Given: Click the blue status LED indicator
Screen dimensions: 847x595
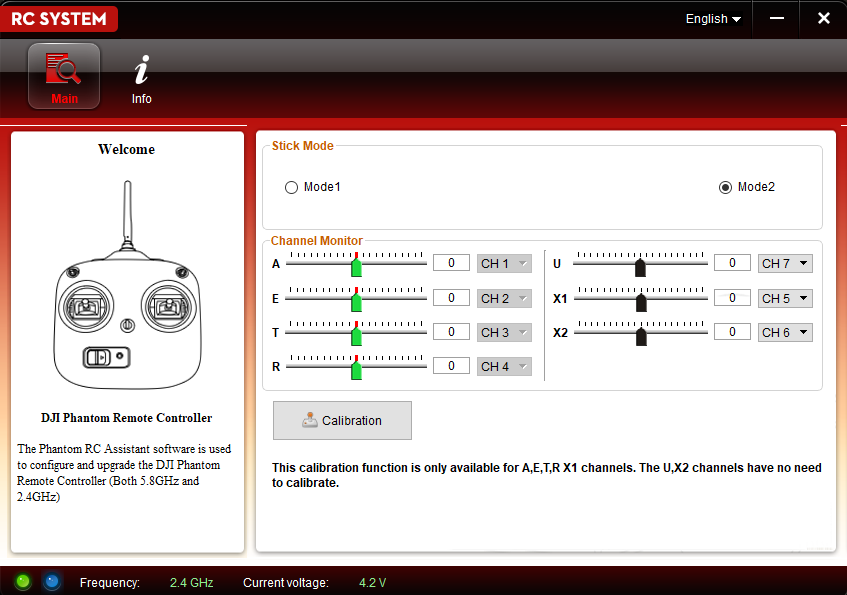Looking at the screenshot, I should [51, 581].
